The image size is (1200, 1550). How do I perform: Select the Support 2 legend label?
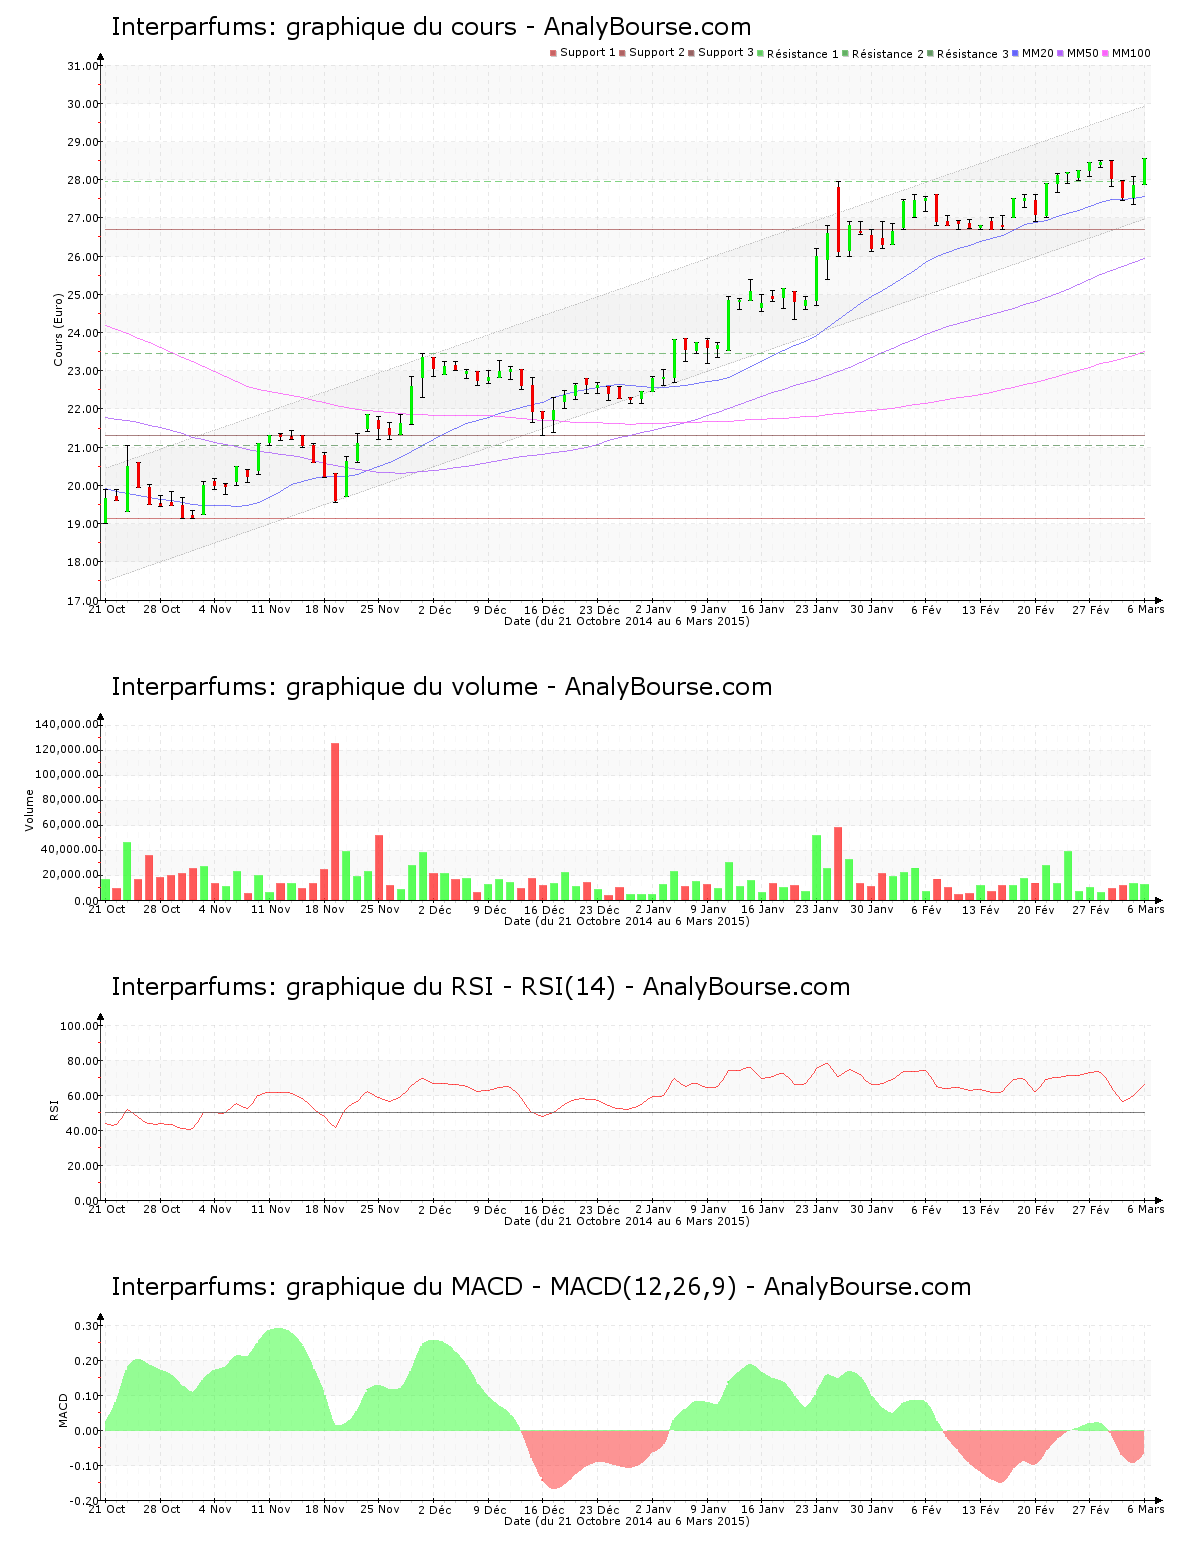click(x=657, y=53)
